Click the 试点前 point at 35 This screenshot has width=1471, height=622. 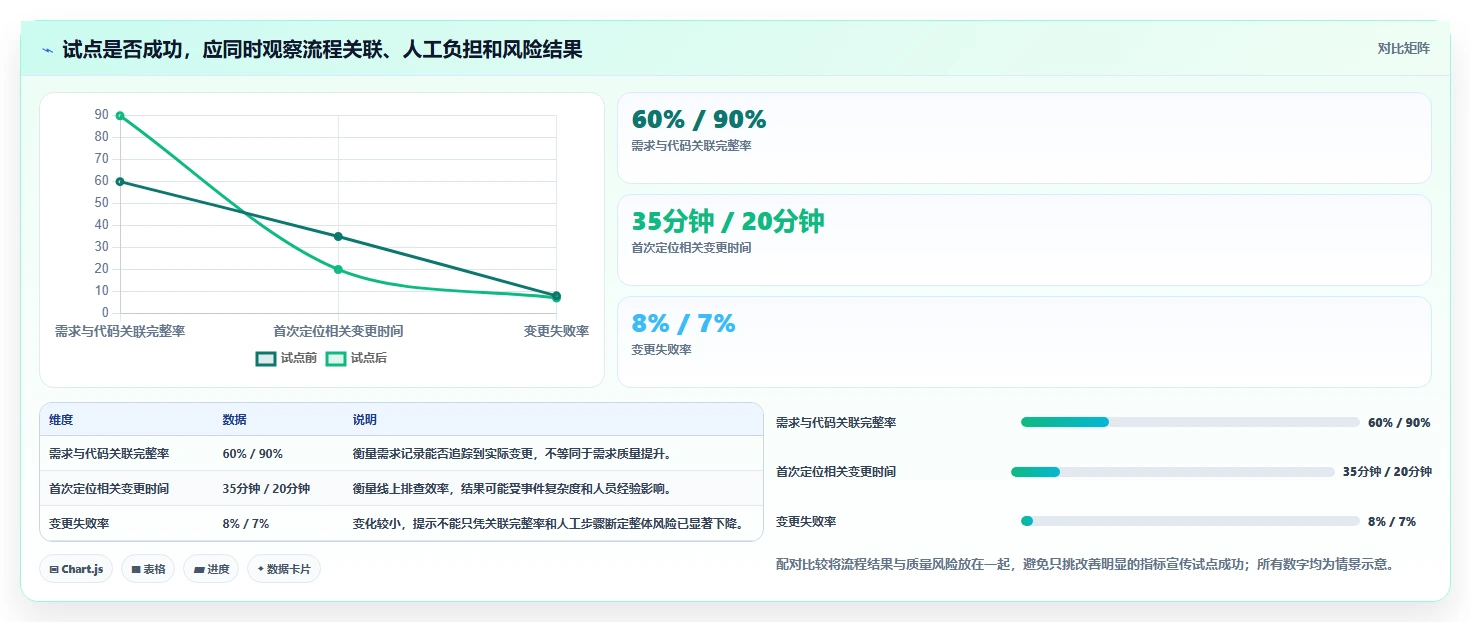[338, 236]
